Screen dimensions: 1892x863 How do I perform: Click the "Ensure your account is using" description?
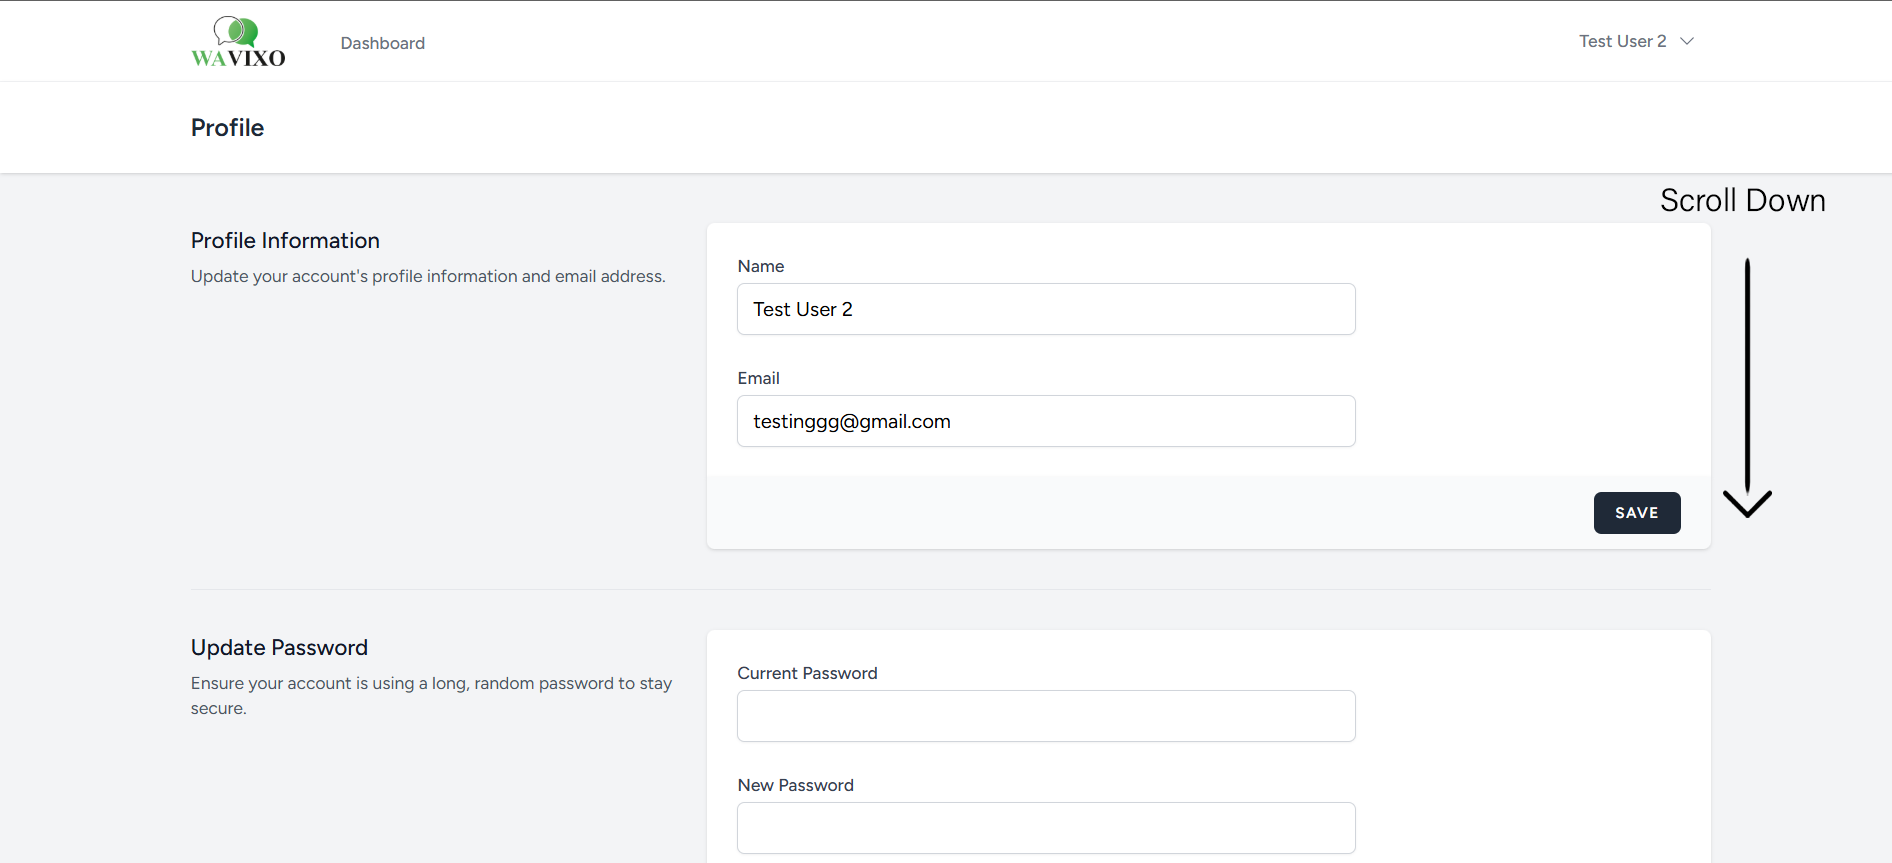coord(431,684)
